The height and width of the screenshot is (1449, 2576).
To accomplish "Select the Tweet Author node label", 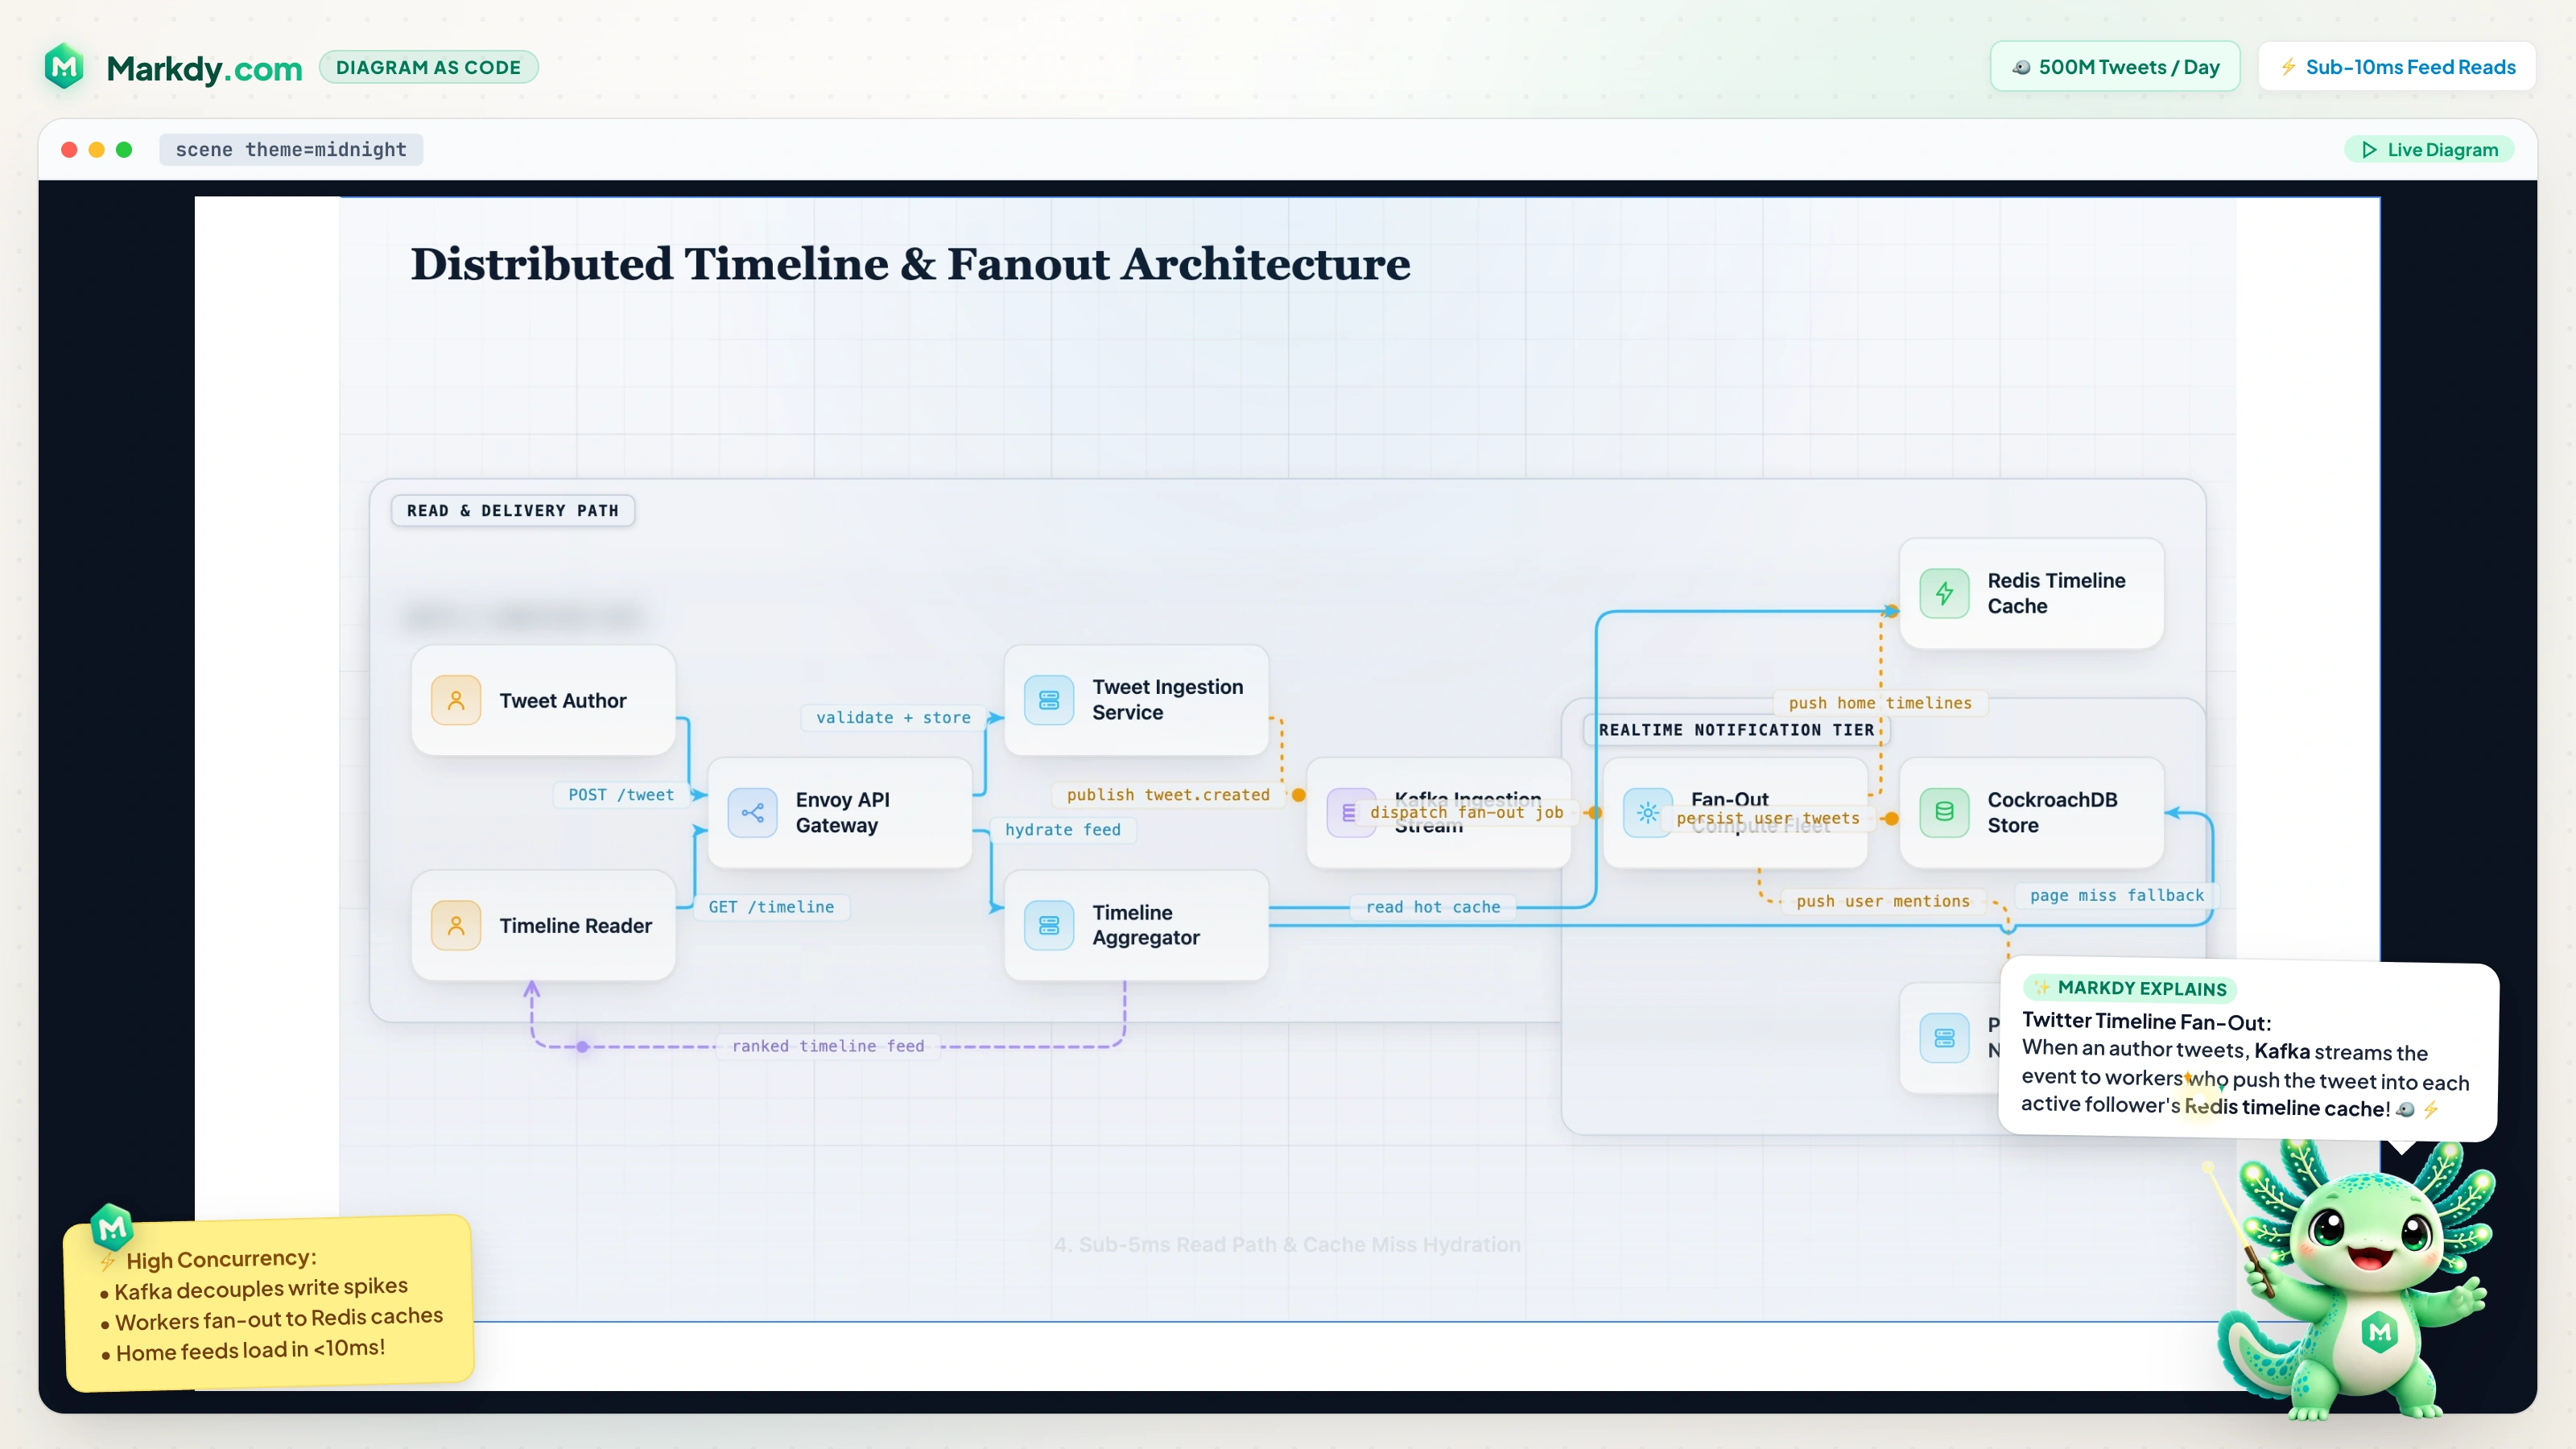I will pos(563,700).
